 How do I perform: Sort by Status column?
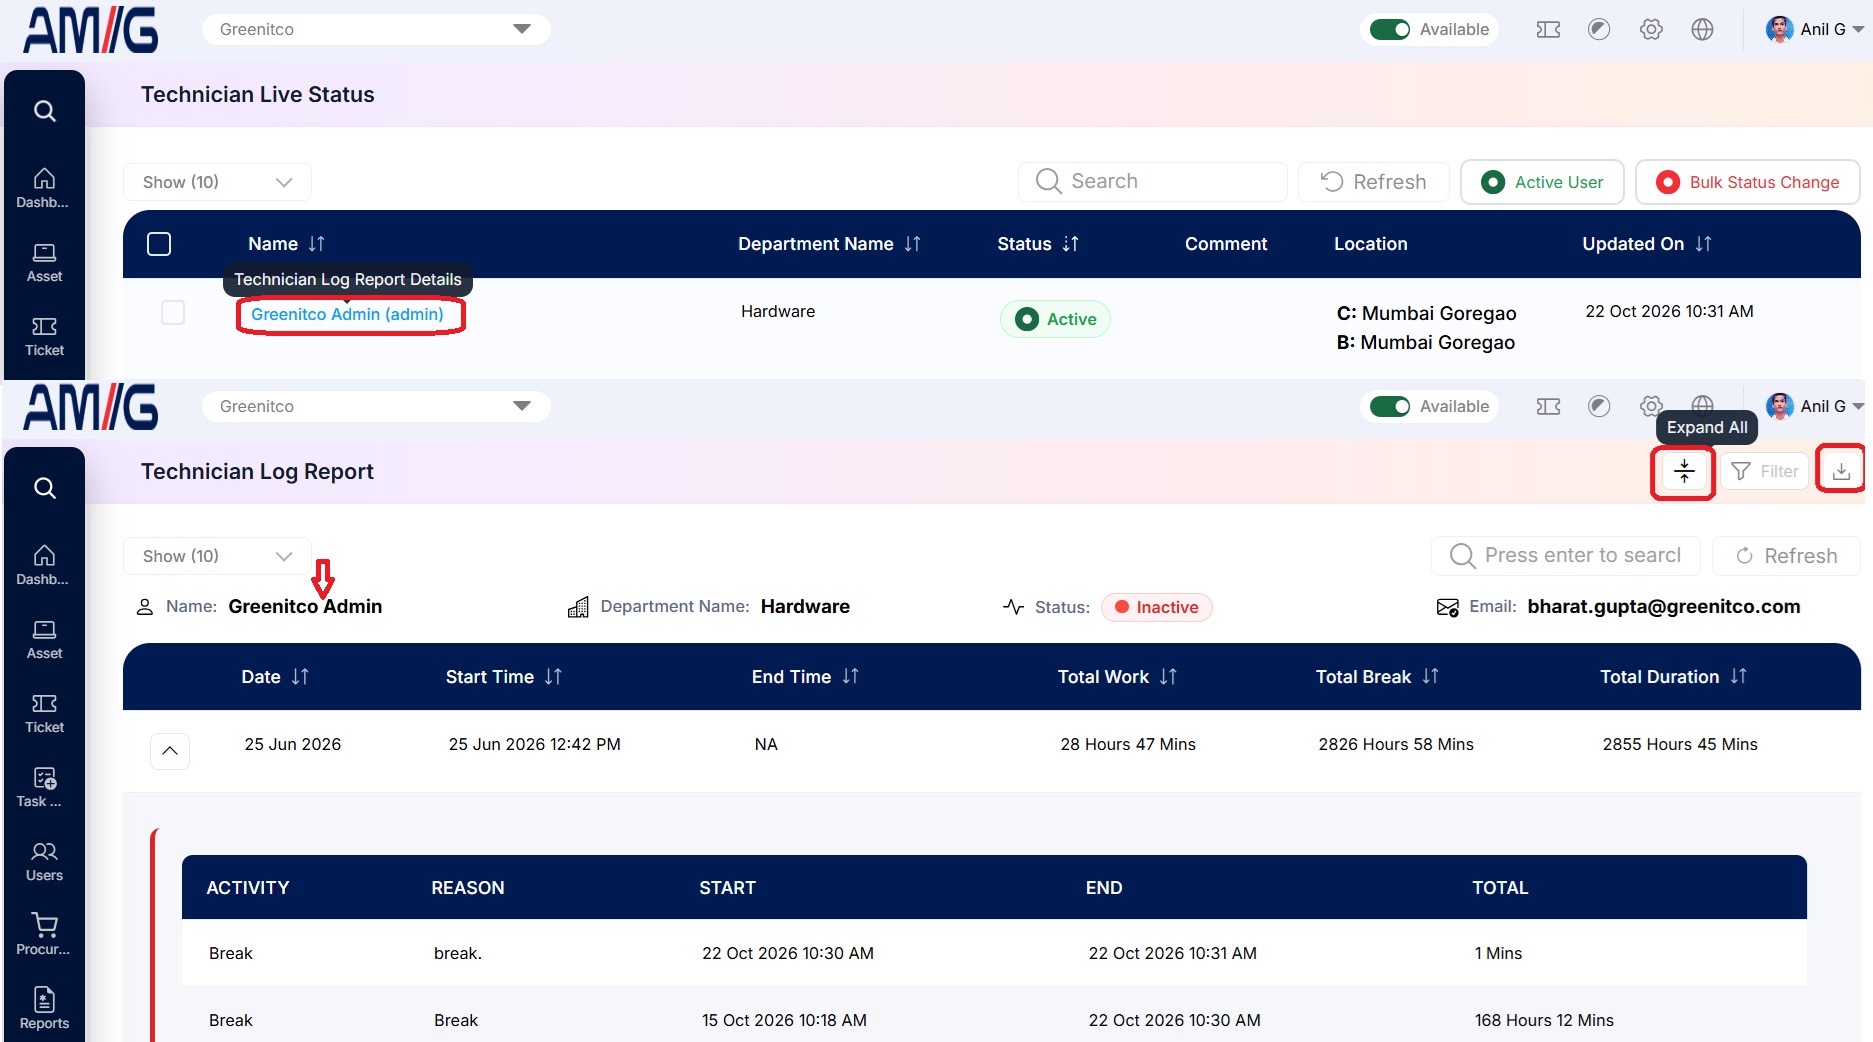(1070, 244)
